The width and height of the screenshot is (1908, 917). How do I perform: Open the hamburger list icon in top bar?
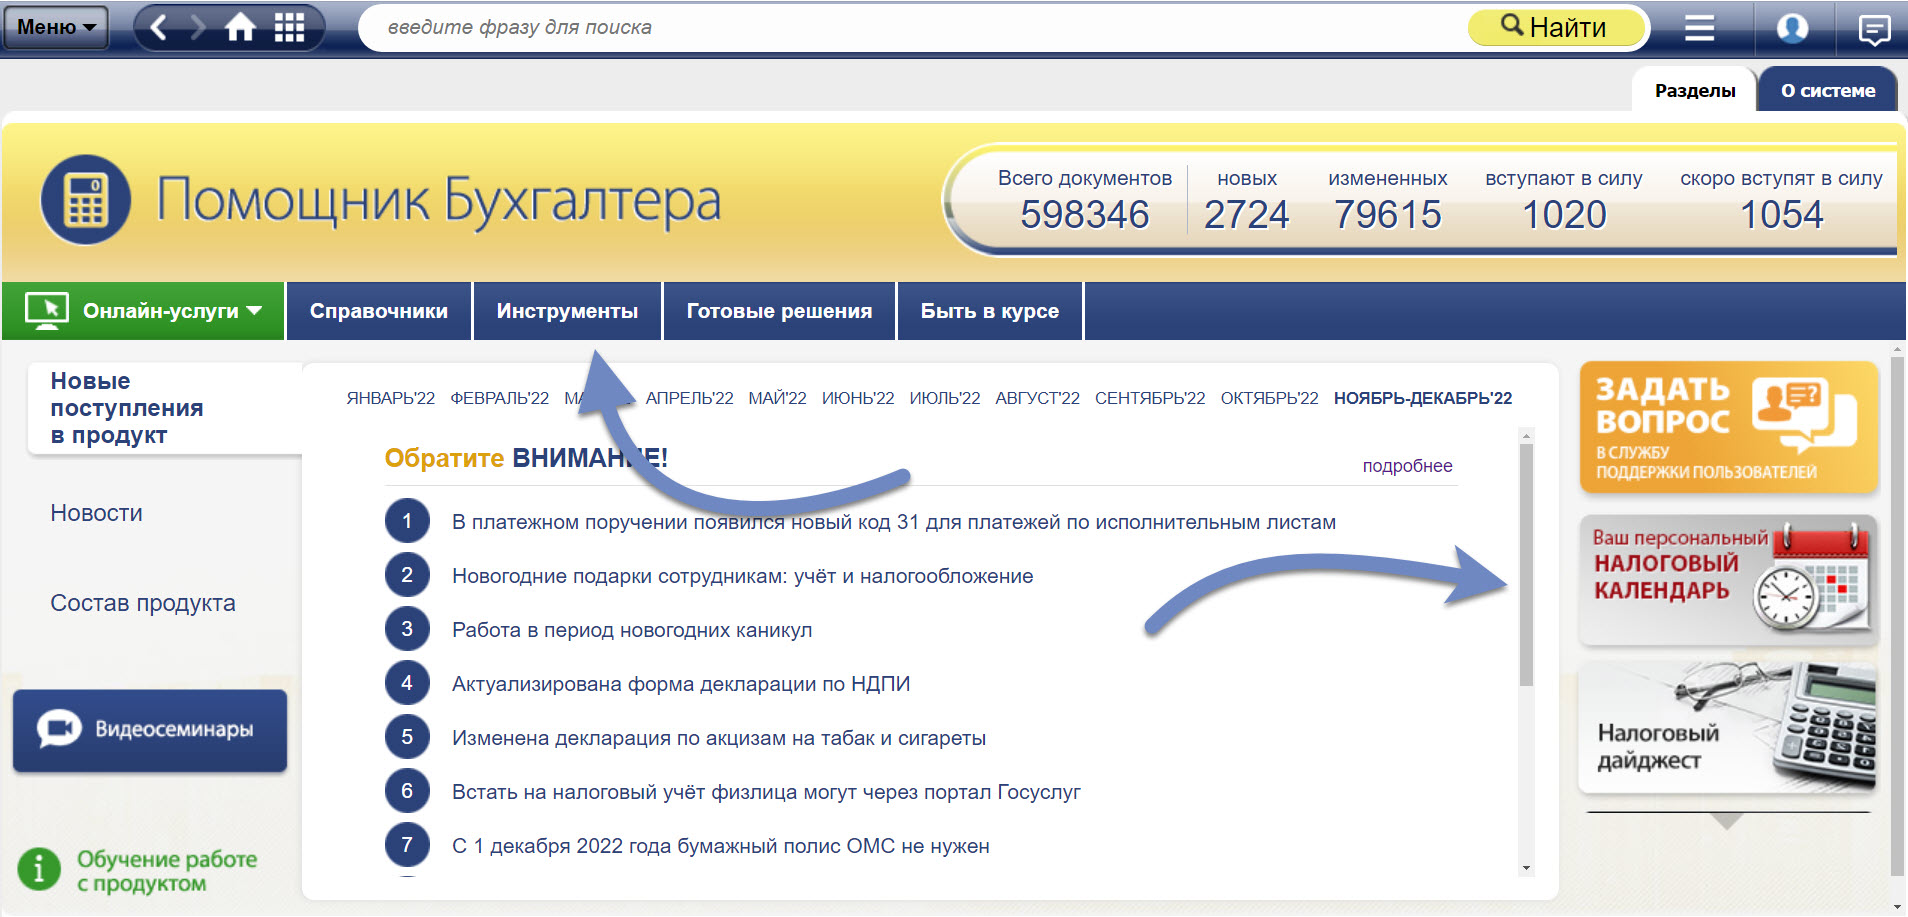(1699, 28)
